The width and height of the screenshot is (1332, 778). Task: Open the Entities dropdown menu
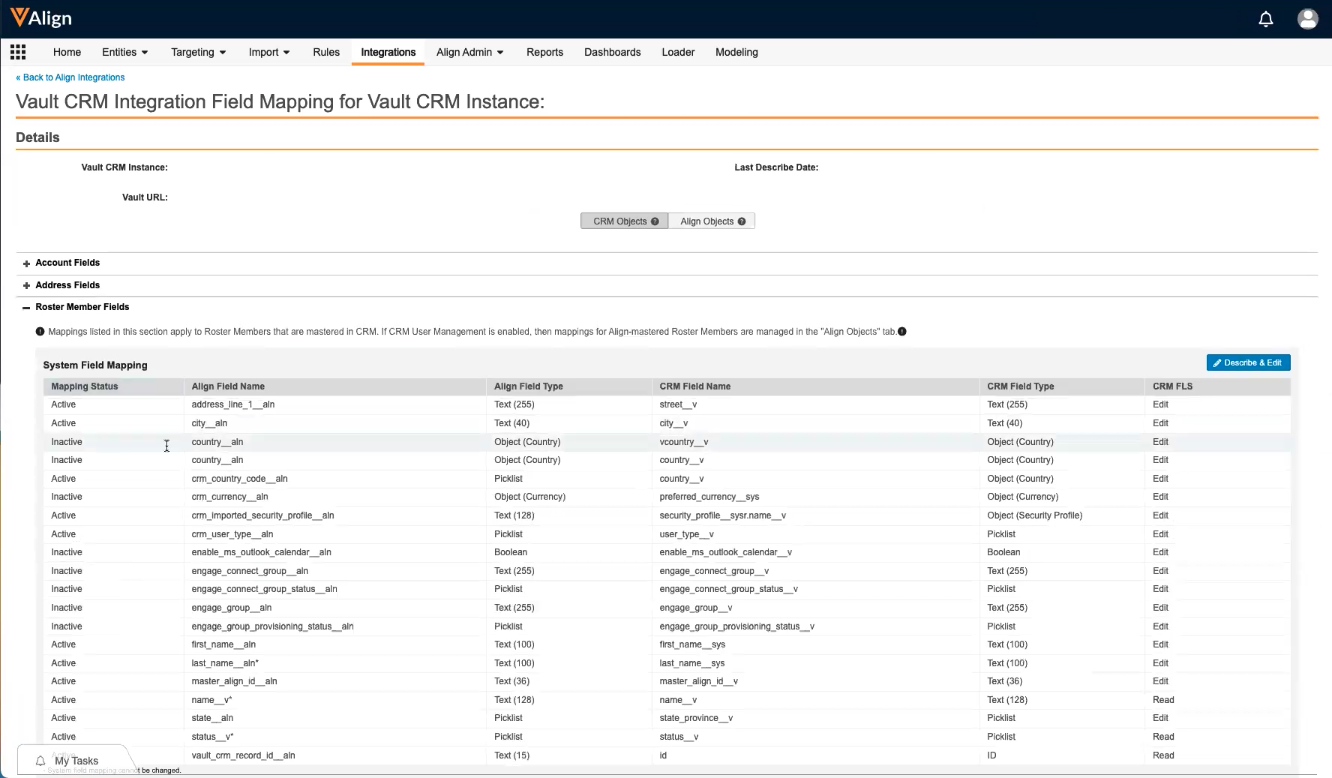125,52
